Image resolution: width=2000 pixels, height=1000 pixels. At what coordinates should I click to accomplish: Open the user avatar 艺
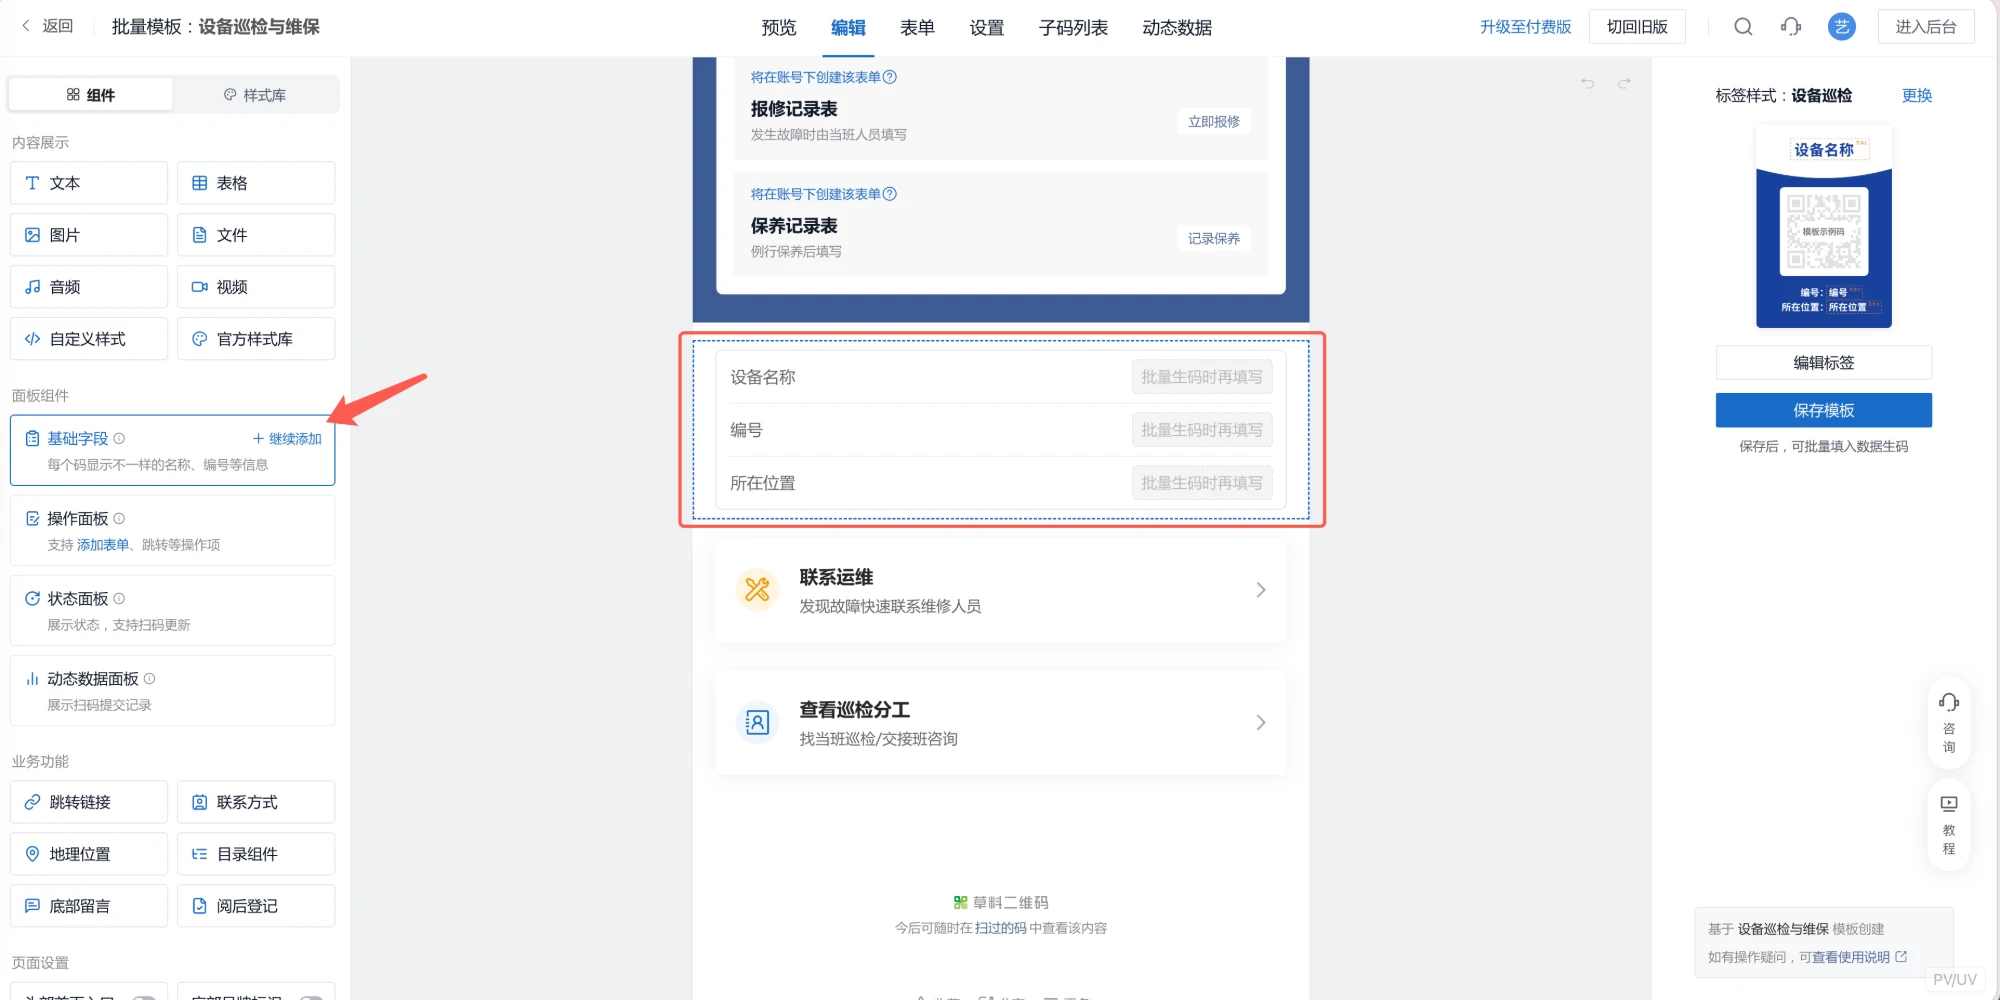click(x=1841, y=27)
